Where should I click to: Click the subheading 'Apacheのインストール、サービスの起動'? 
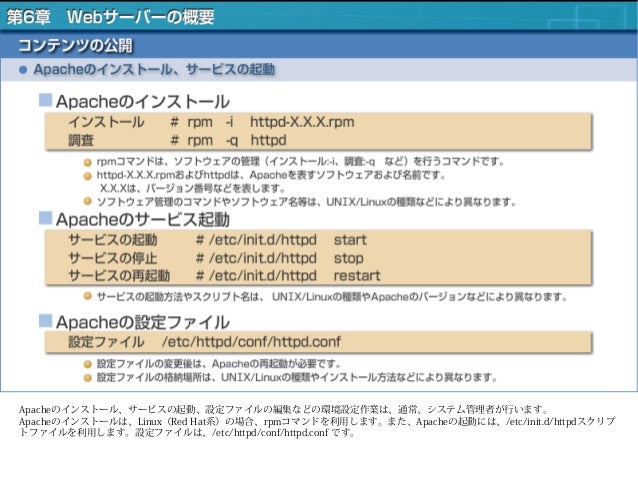pyautogui.click(x=154, y=70)
